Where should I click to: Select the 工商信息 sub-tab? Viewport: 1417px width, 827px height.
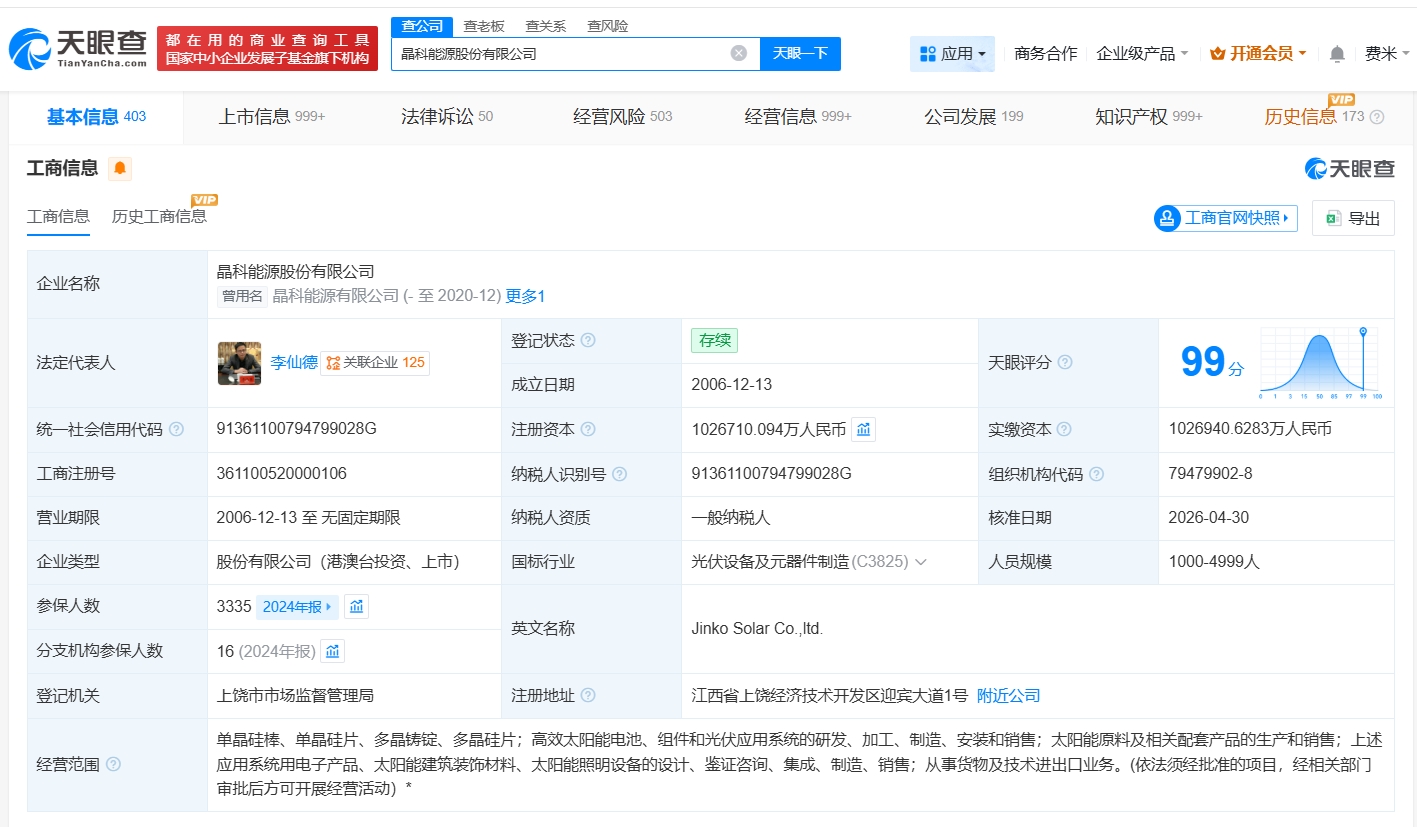58,216
